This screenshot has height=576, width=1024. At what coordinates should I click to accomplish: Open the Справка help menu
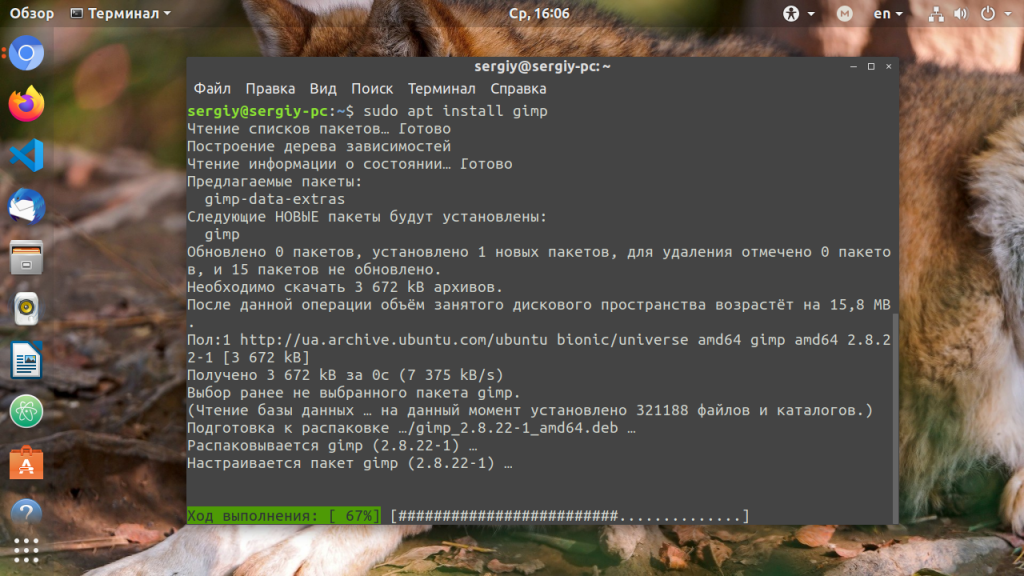[x=518, y=89]
